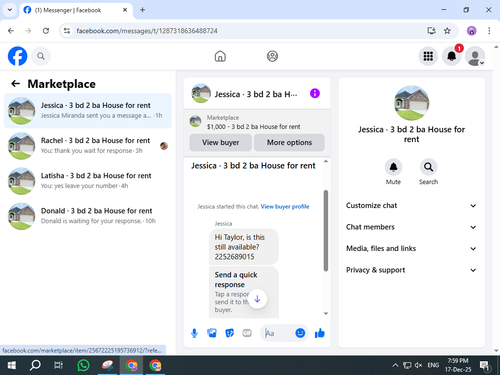Click the Send a quick response card
This screenshot has width=500, height=375.
click(x=244, y=292)
